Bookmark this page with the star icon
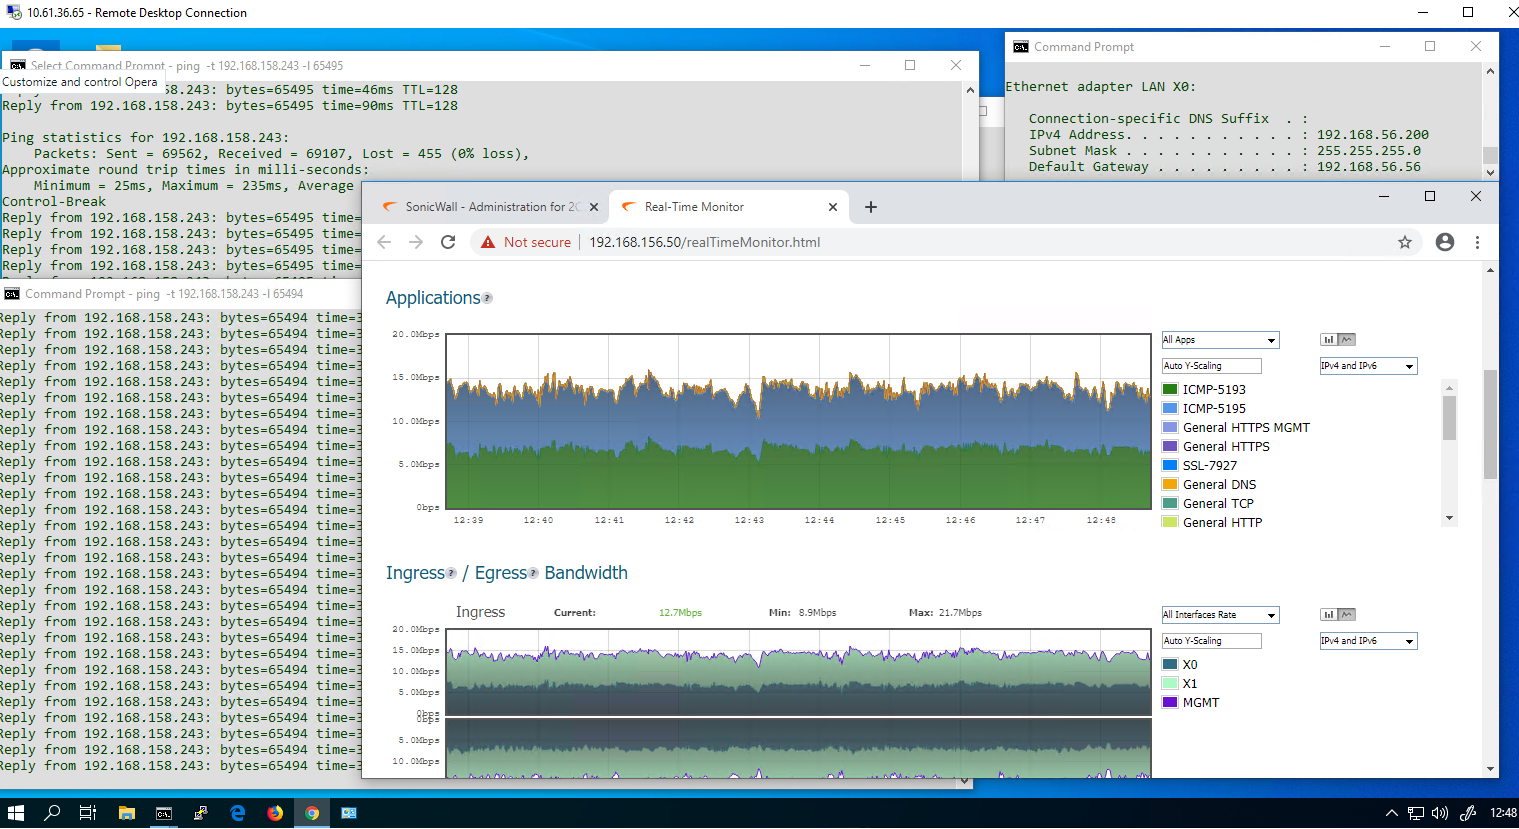The image size is (1519, 829). [1405, 242]
